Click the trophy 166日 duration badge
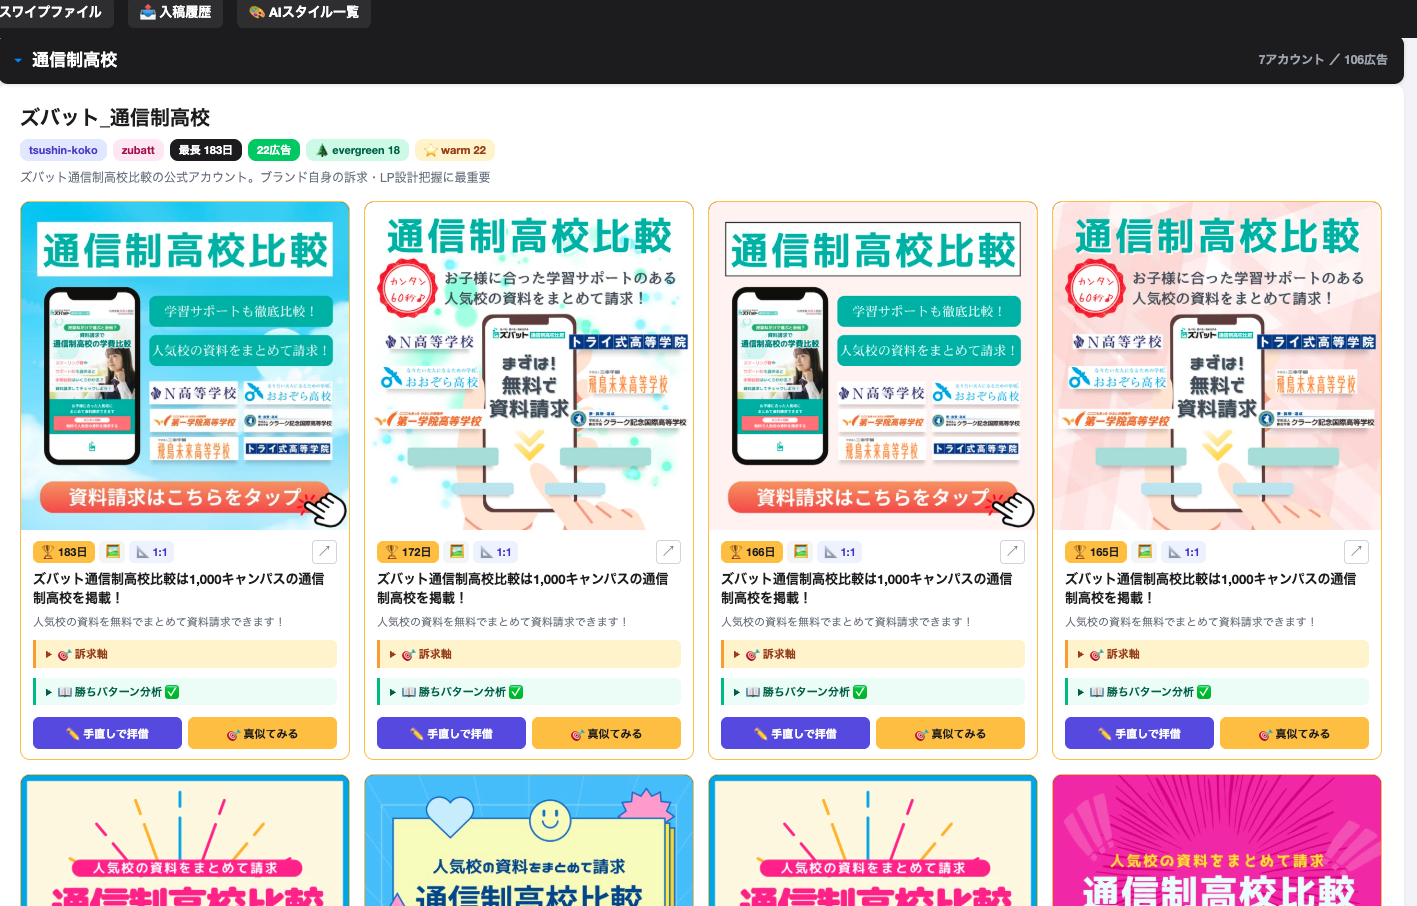 point(752,552)
